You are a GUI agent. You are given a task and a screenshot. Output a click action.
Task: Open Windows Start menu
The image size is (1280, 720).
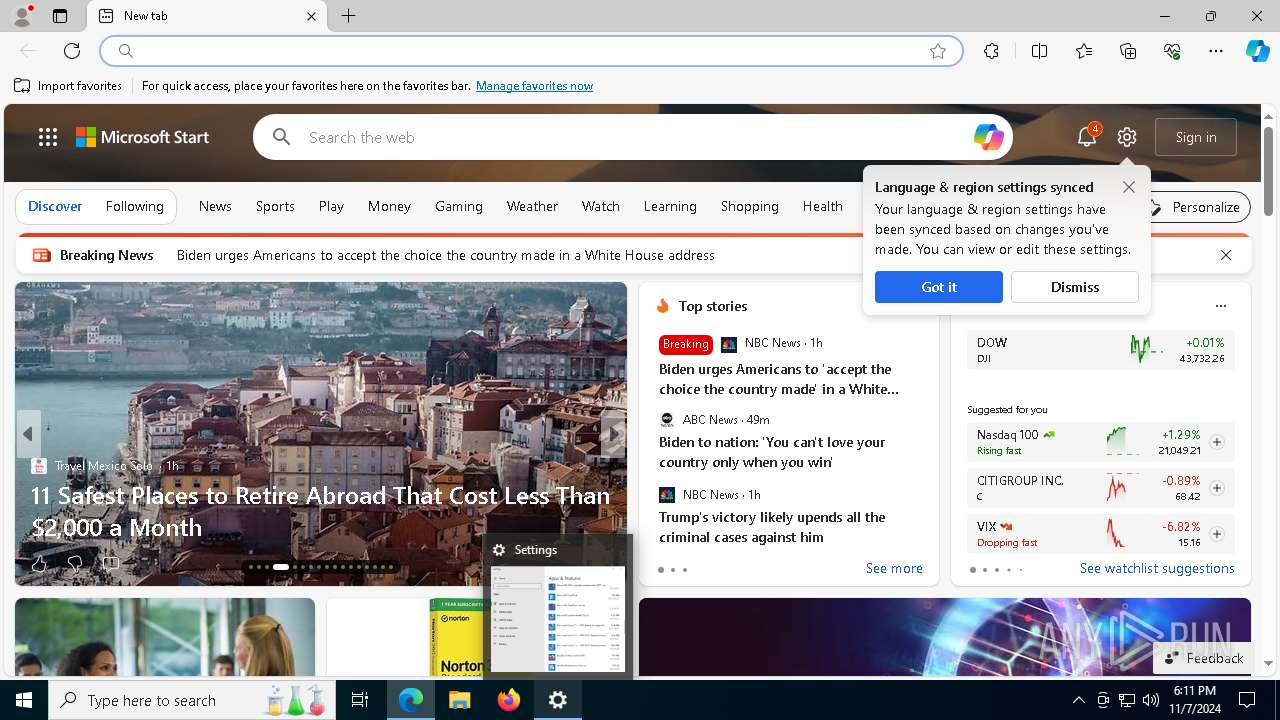24,700
